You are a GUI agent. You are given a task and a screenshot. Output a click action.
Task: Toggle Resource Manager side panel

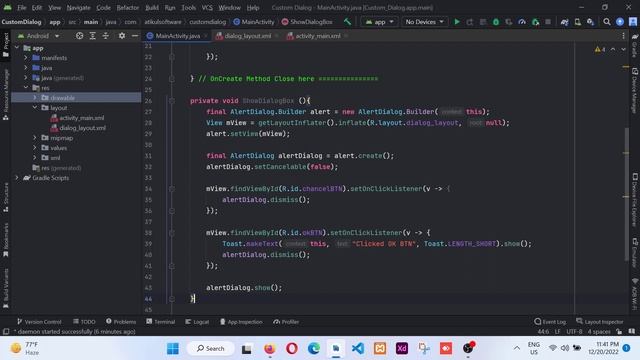pos(6,95)
